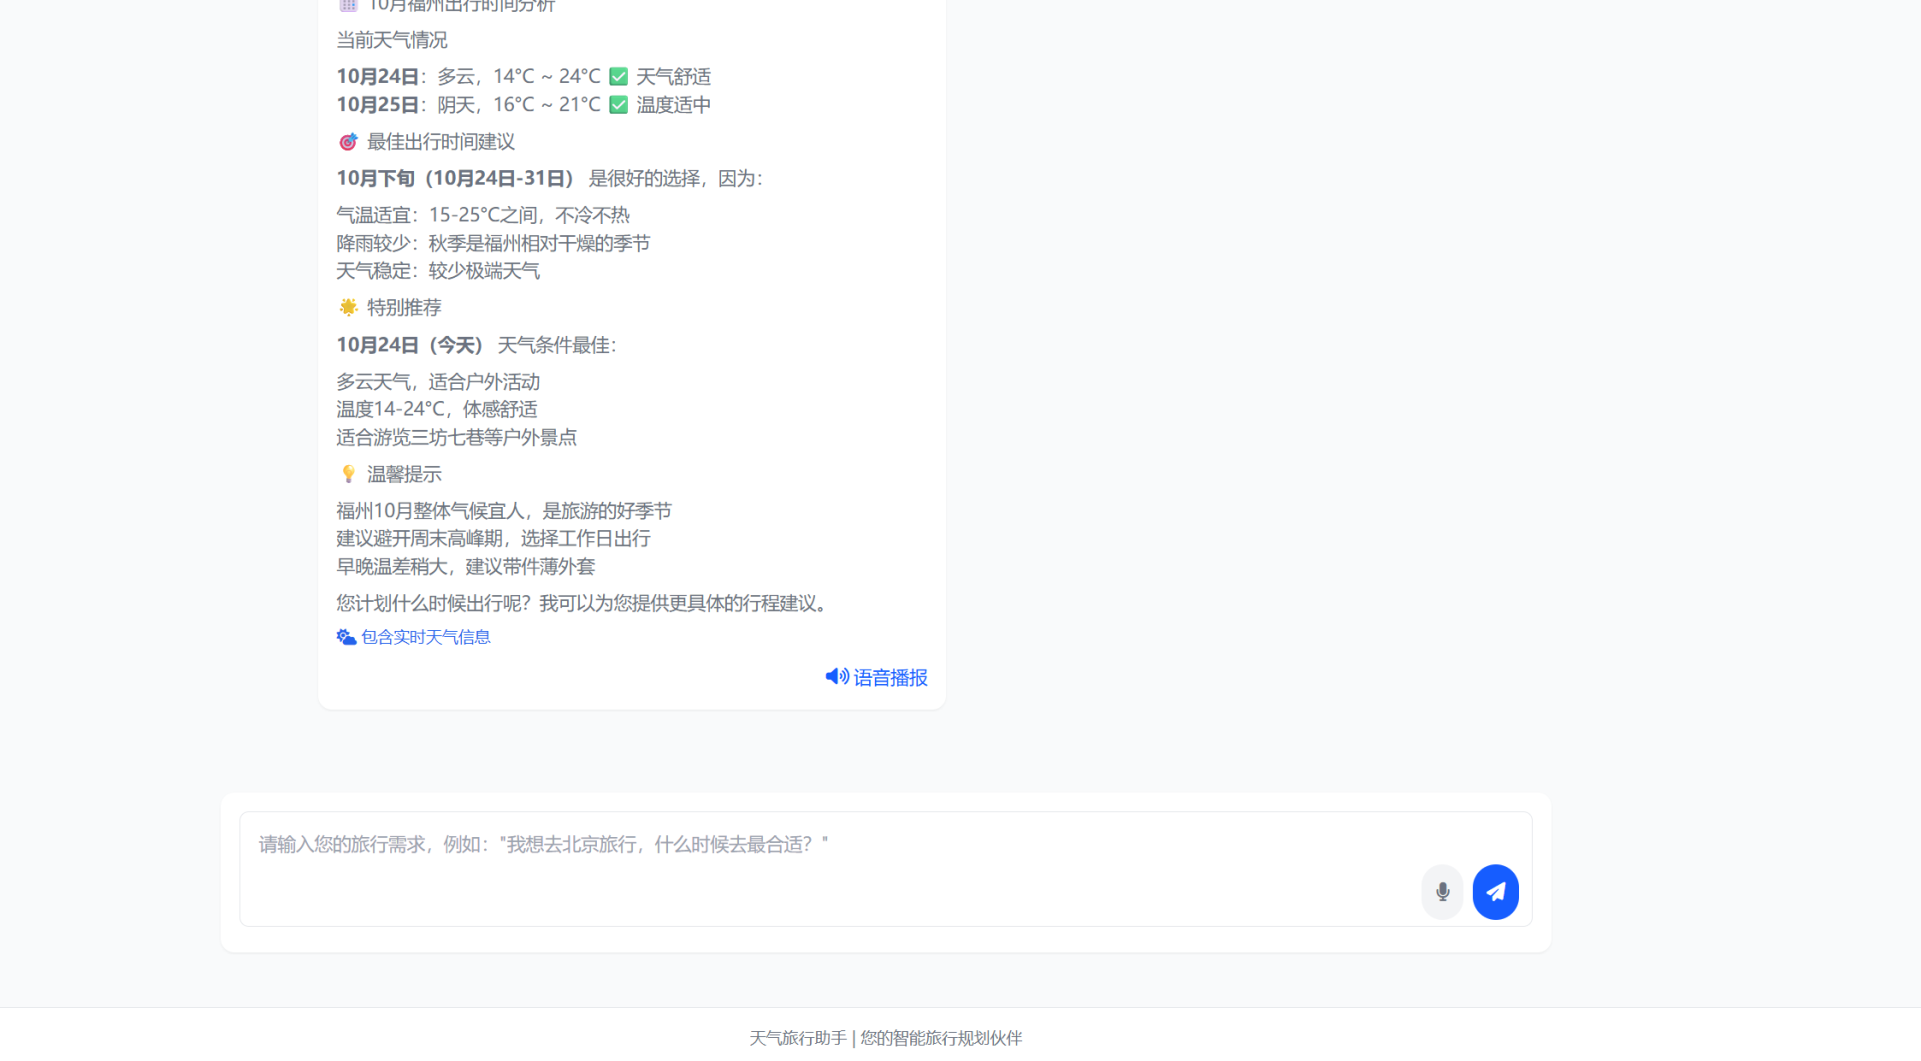Click the line 降雨较少：秋季是福州相对干燥的季节
Screen dimensions: 1921x1061
(493, 243)
